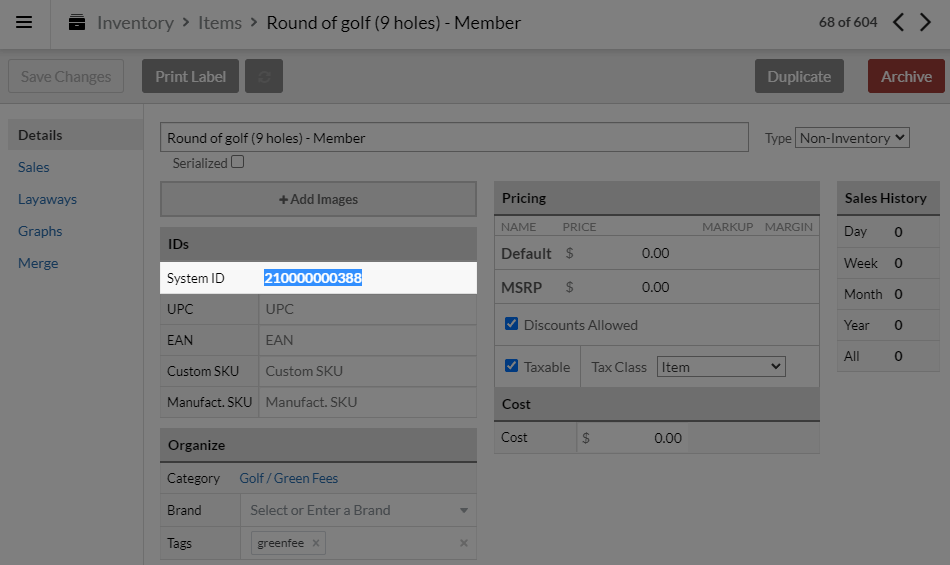950x565 pixels.
Task: Click the EAN input field
Action: click(x=367, y=340)
